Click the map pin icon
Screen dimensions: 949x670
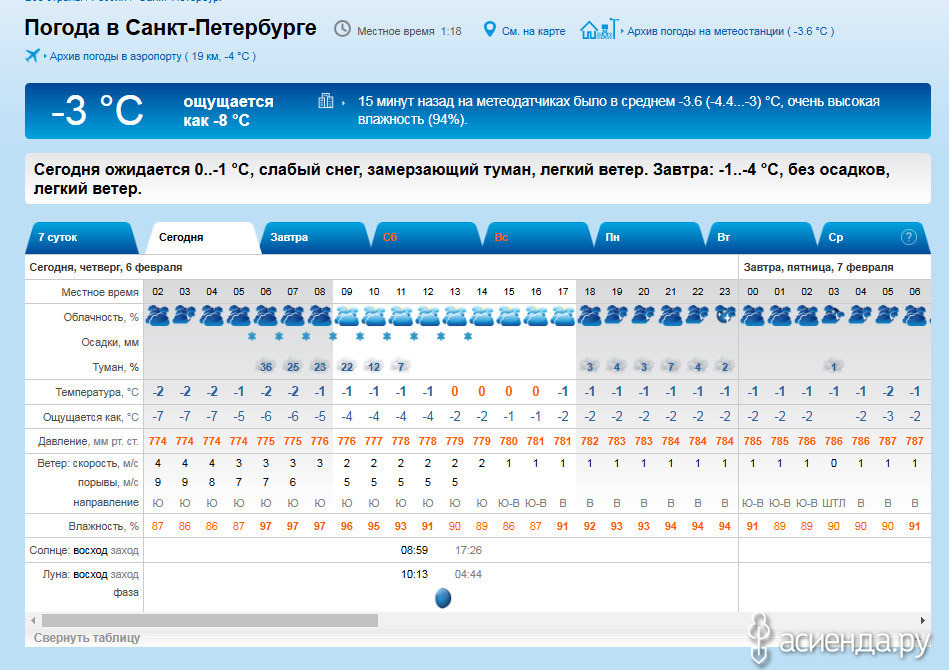(x=489, y=30)
